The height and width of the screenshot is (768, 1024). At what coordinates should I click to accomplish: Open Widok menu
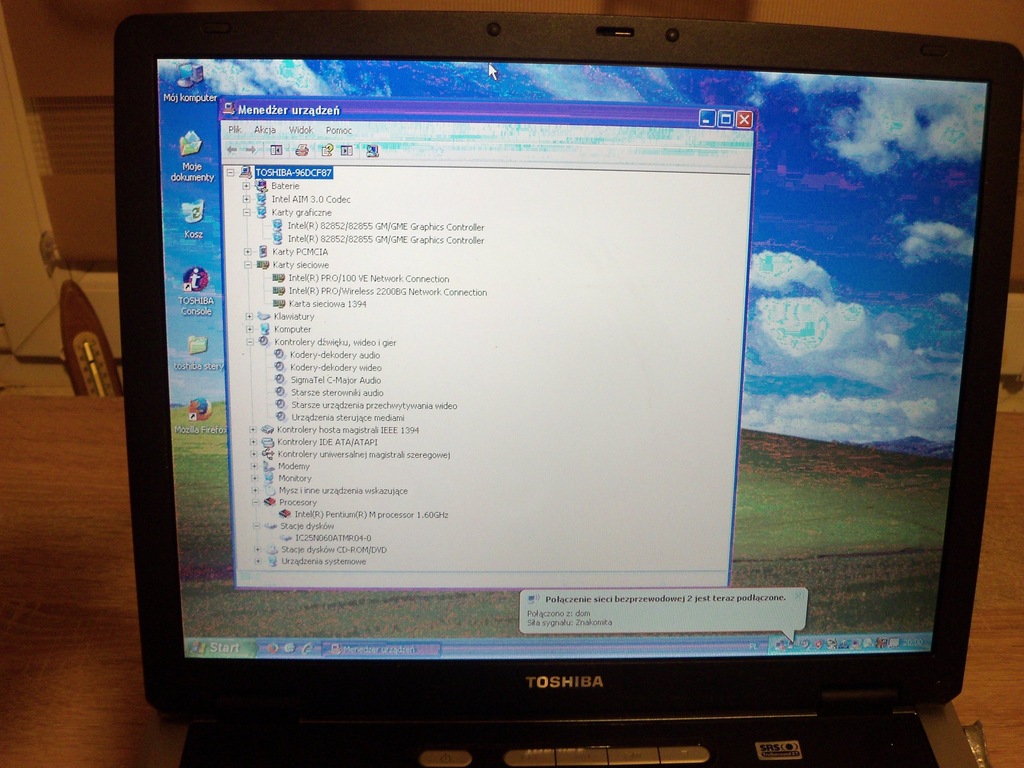pyautogui.click(x=301, y=130)
